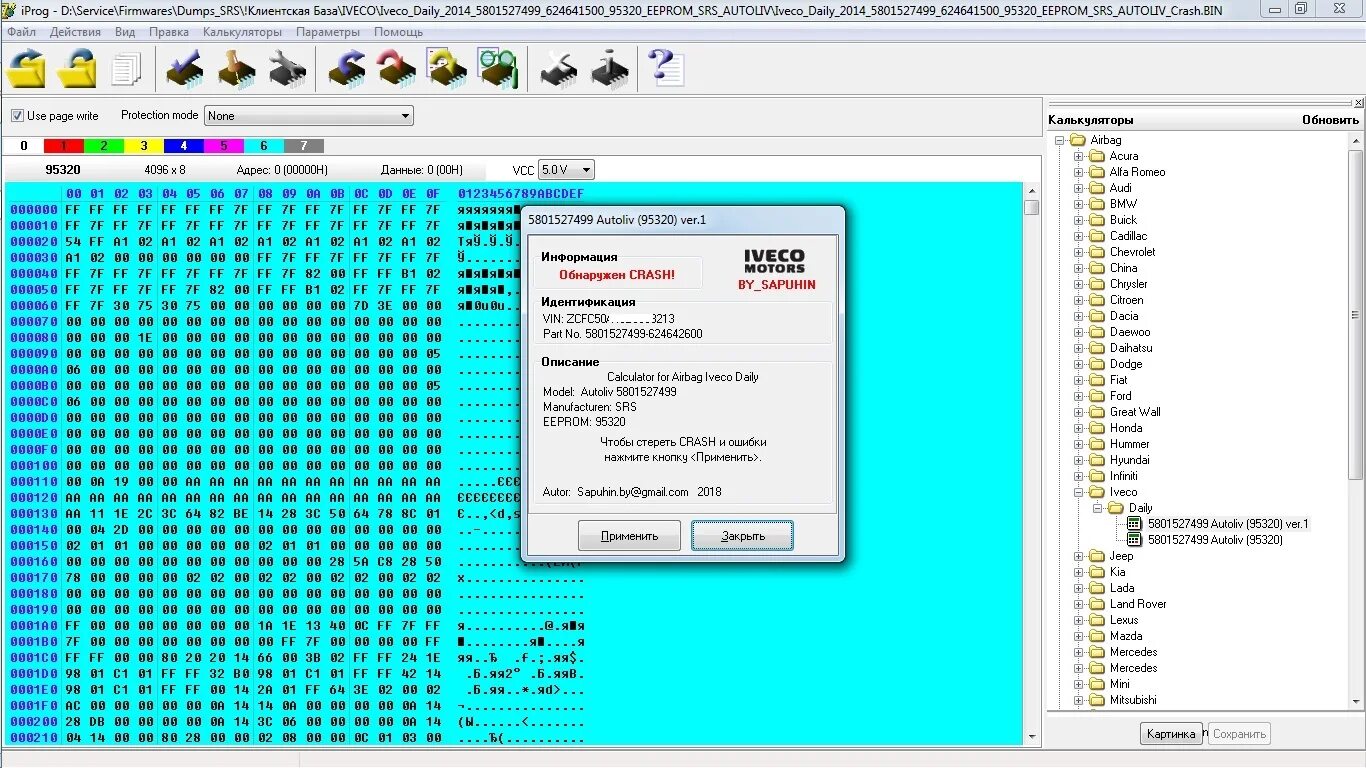Click folder icon next to Hyundai
The width and height of the screenshot is (1366, 768).
pos(1097,460)
